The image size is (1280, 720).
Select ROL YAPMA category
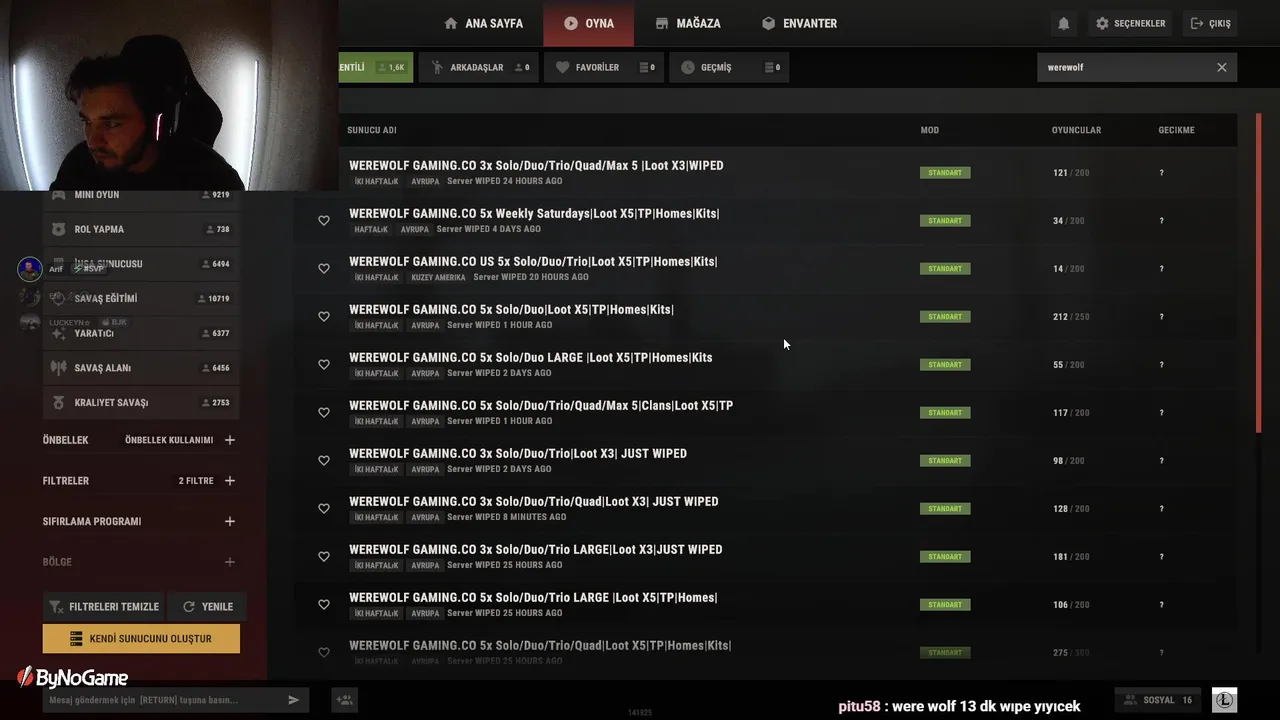pos(139,229)
